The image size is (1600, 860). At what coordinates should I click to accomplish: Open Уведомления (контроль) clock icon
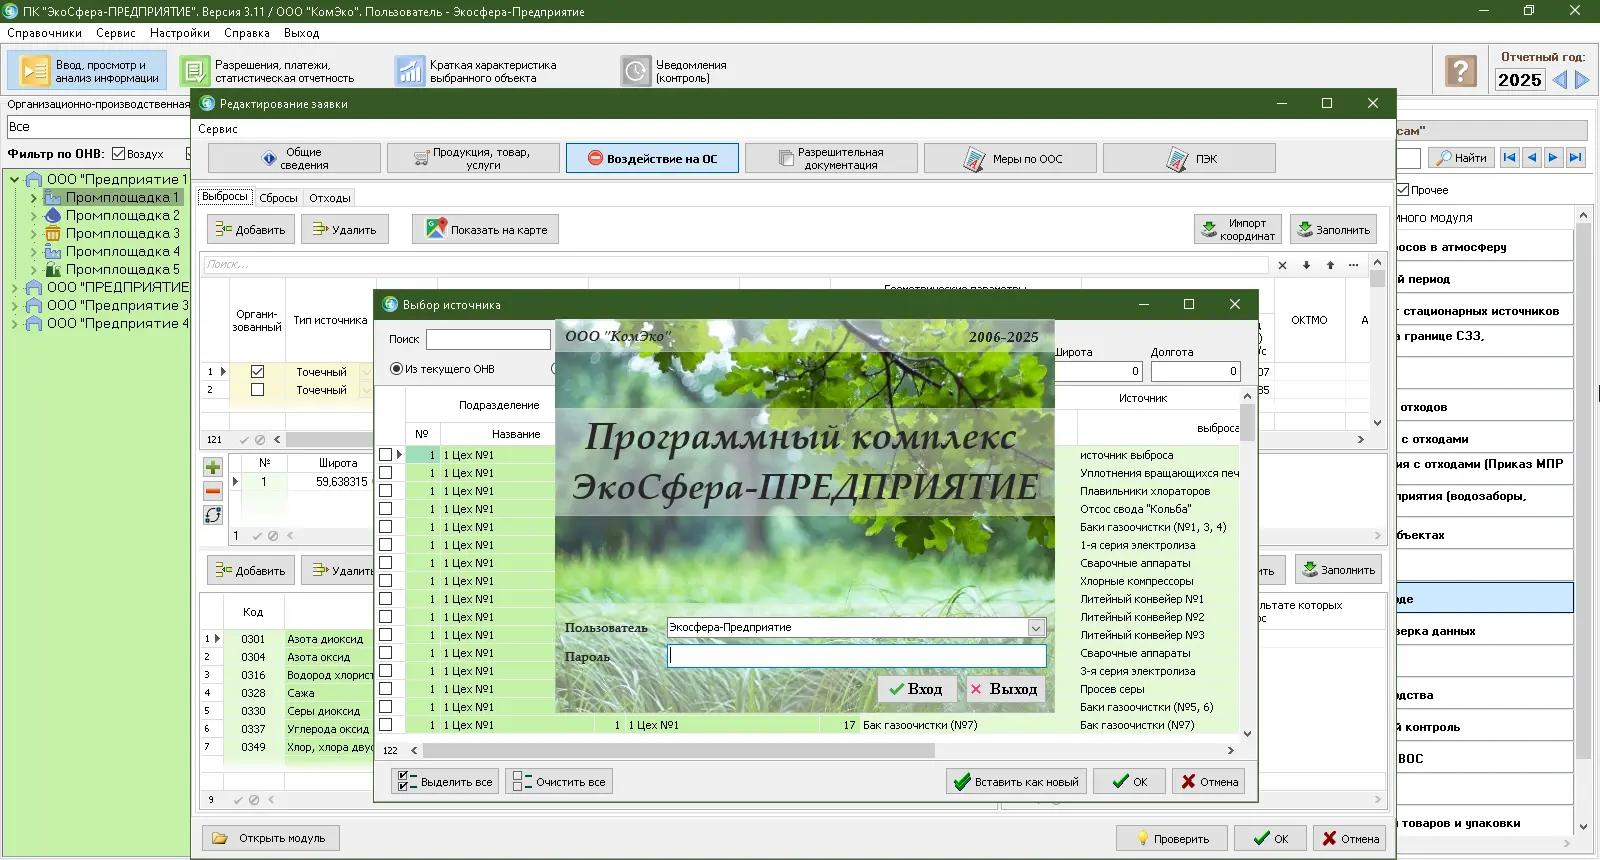pyautogui.click(x=636, y=71)
